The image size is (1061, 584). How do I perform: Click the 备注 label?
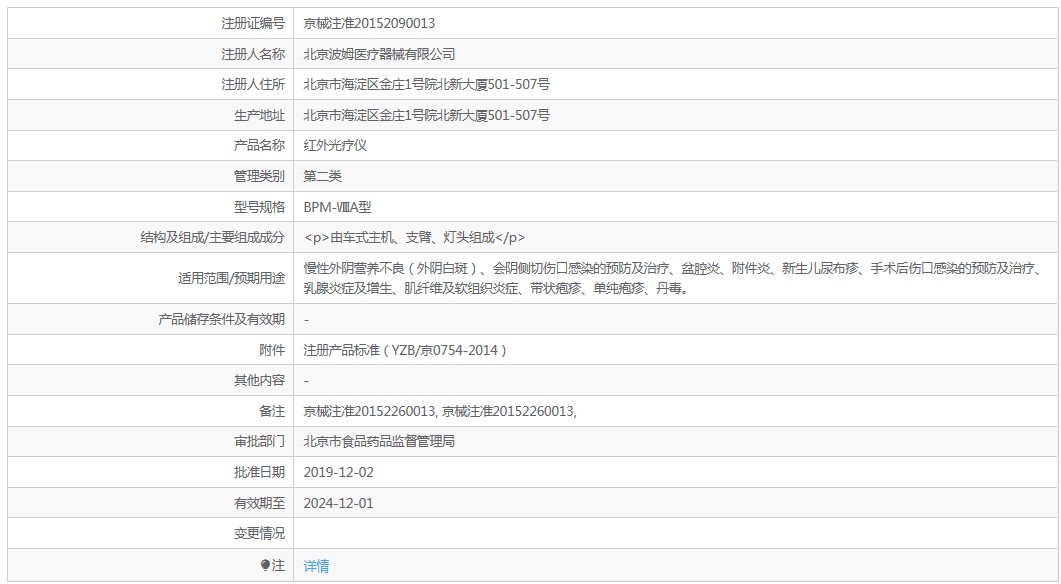[x=272, y=411]
